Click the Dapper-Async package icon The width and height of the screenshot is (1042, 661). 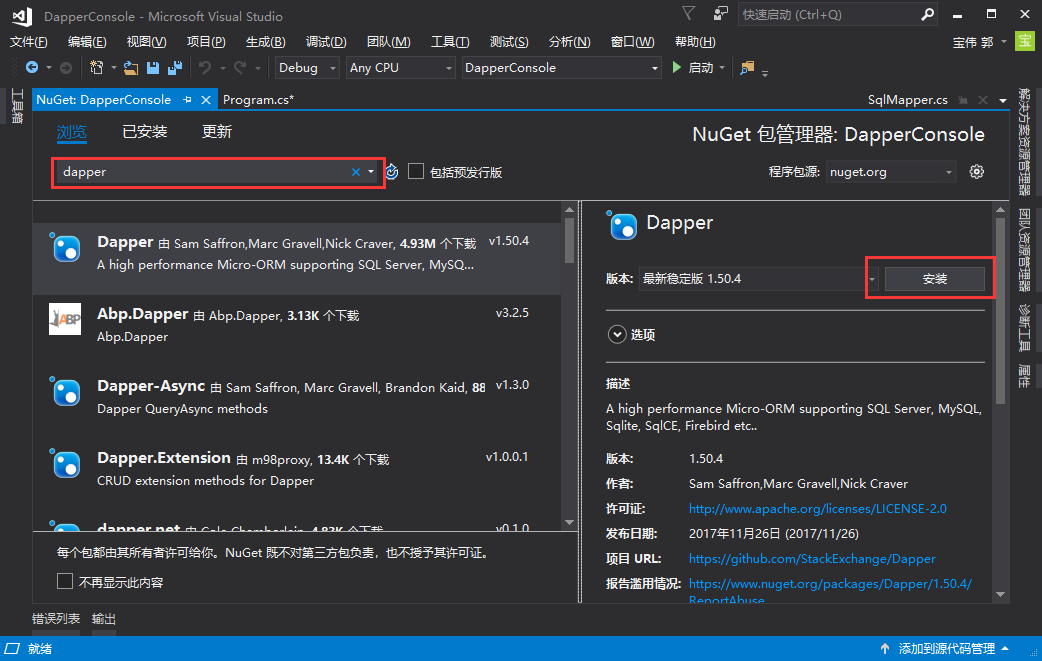[65, 391]
